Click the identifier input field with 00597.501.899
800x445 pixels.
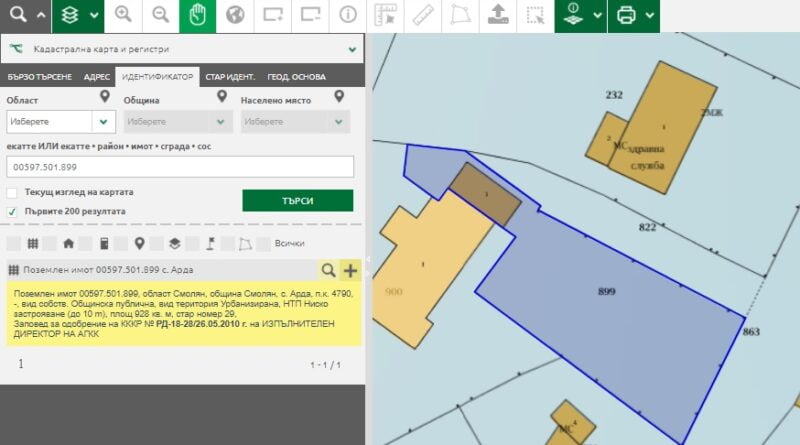click(180, 167)
